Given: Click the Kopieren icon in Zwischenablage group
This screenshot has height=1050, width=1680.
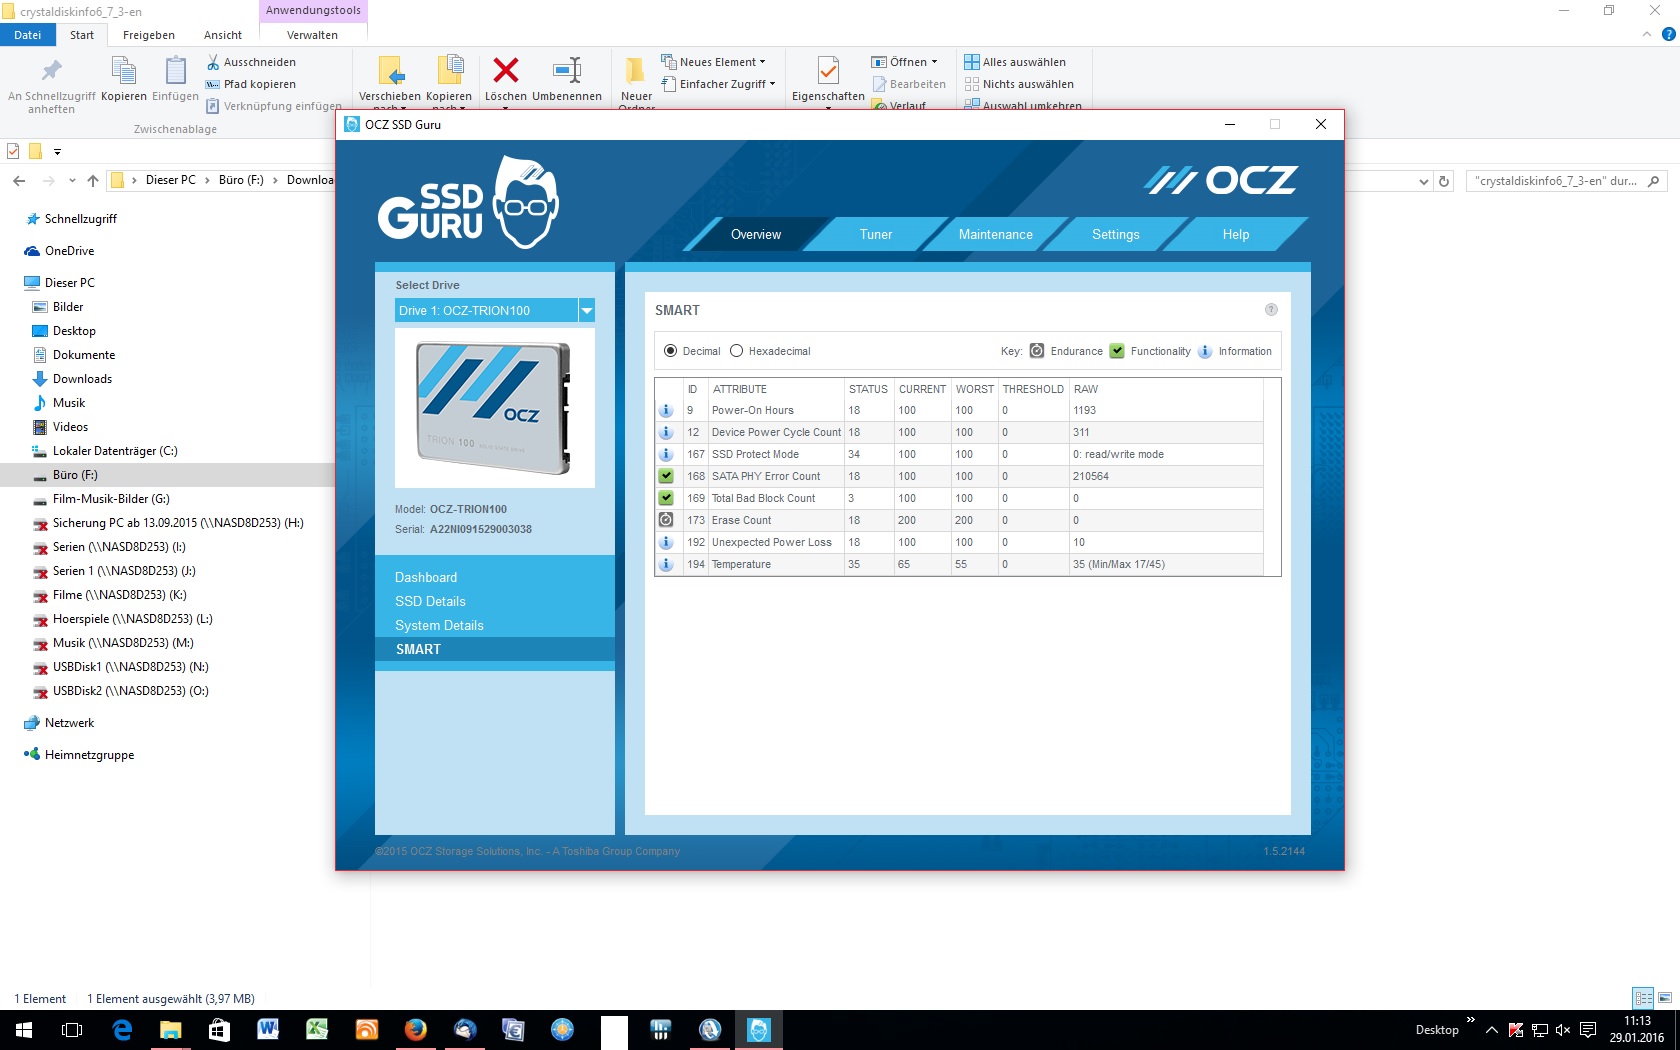Looking at the screenshot, I should 124,70.
